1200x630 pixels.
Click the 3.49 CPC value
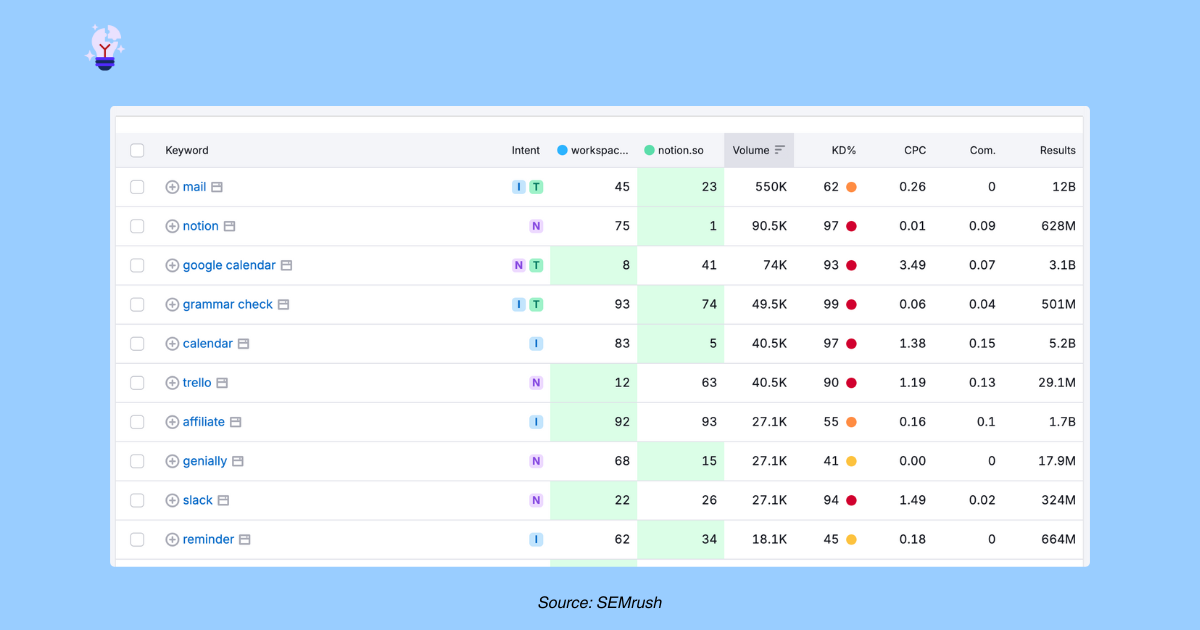point(912,265)
